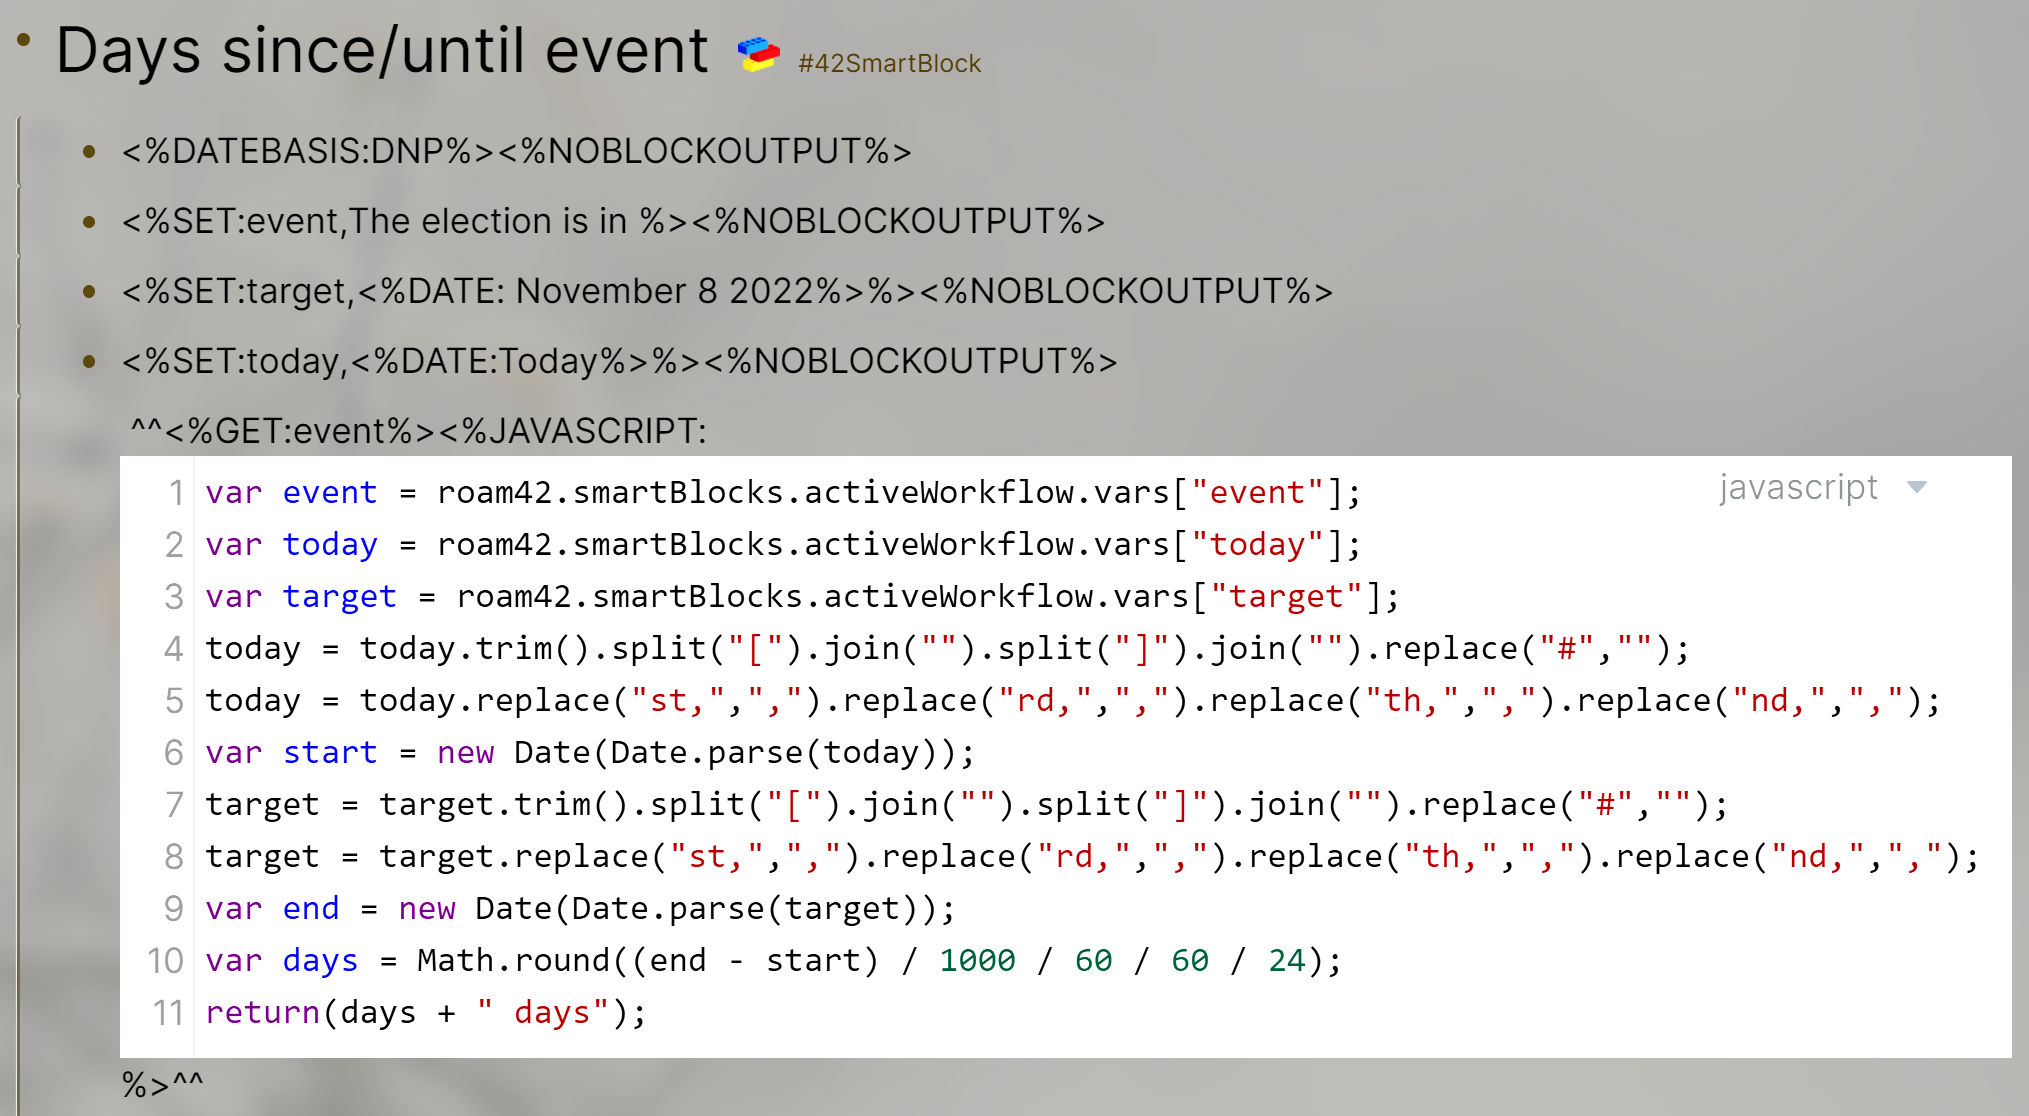The height and width of the screenshot is (1116, 2029).
Task: Click the LEGO bricks emoji in the title
Action: [x=756, y=52]
